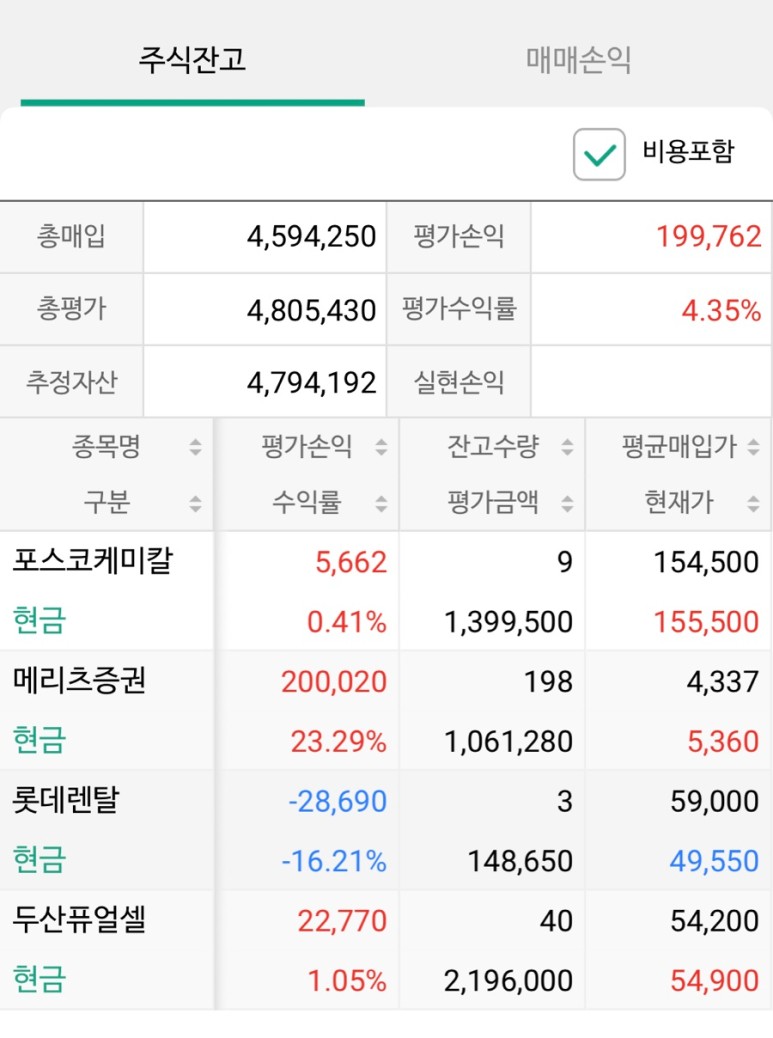This screenshot has height=1038, width=773.
Task: Tap 현금 label under 롯데렌탈
Action: pyautogui.click(x=39, y=860)
